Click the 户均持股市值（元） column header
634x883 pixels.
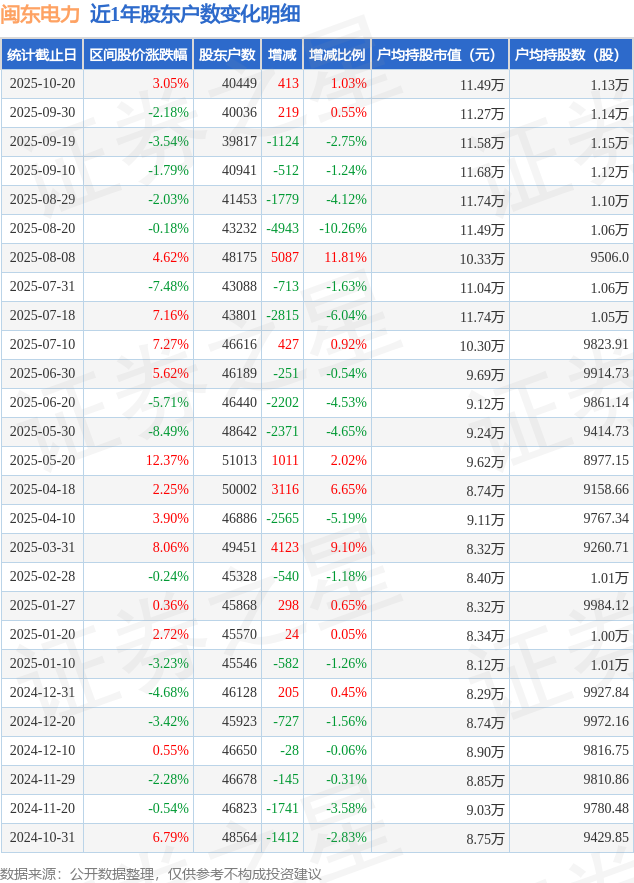tap(439, 55)
